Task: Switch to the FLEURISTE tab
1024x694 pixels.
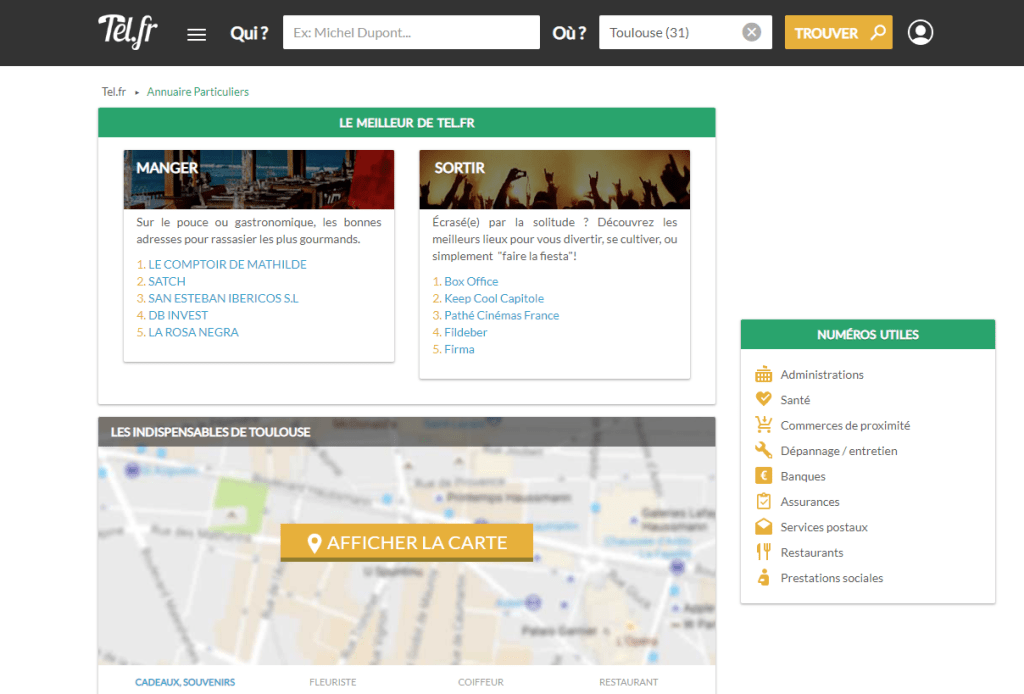Action: click(x=333, y=682)
